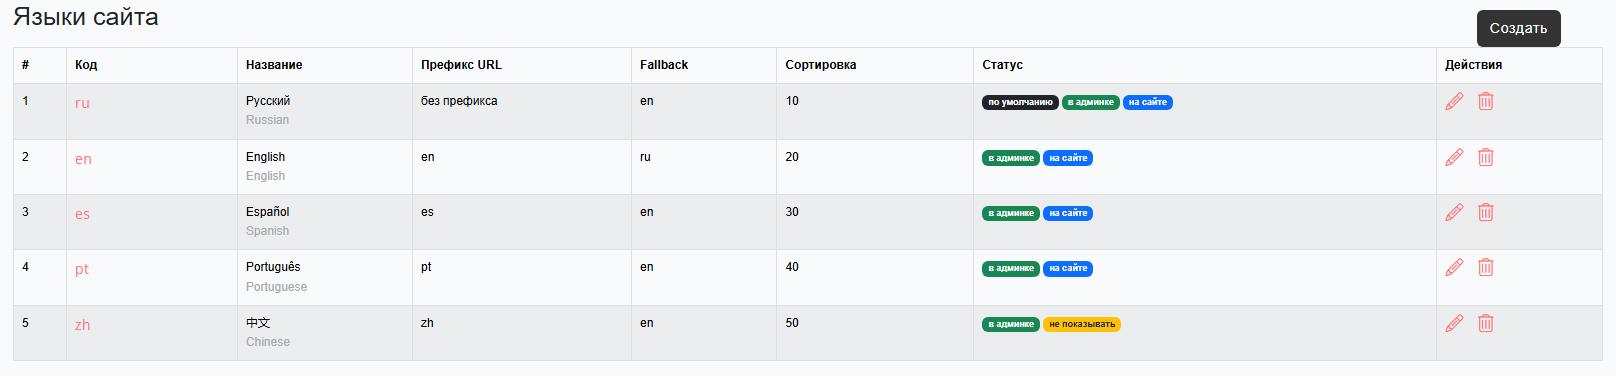1616x376 pixels.
Task: Select the es code link
Action: click(x=82, y=214)
